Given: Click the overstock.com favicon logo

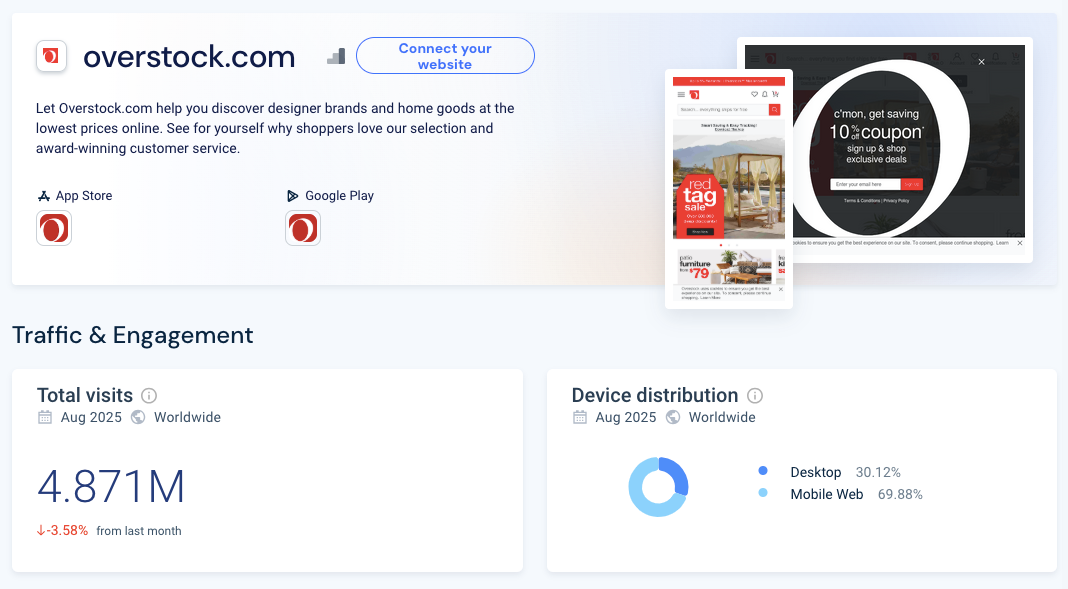Looking at the screenshot, I should 51,56.
